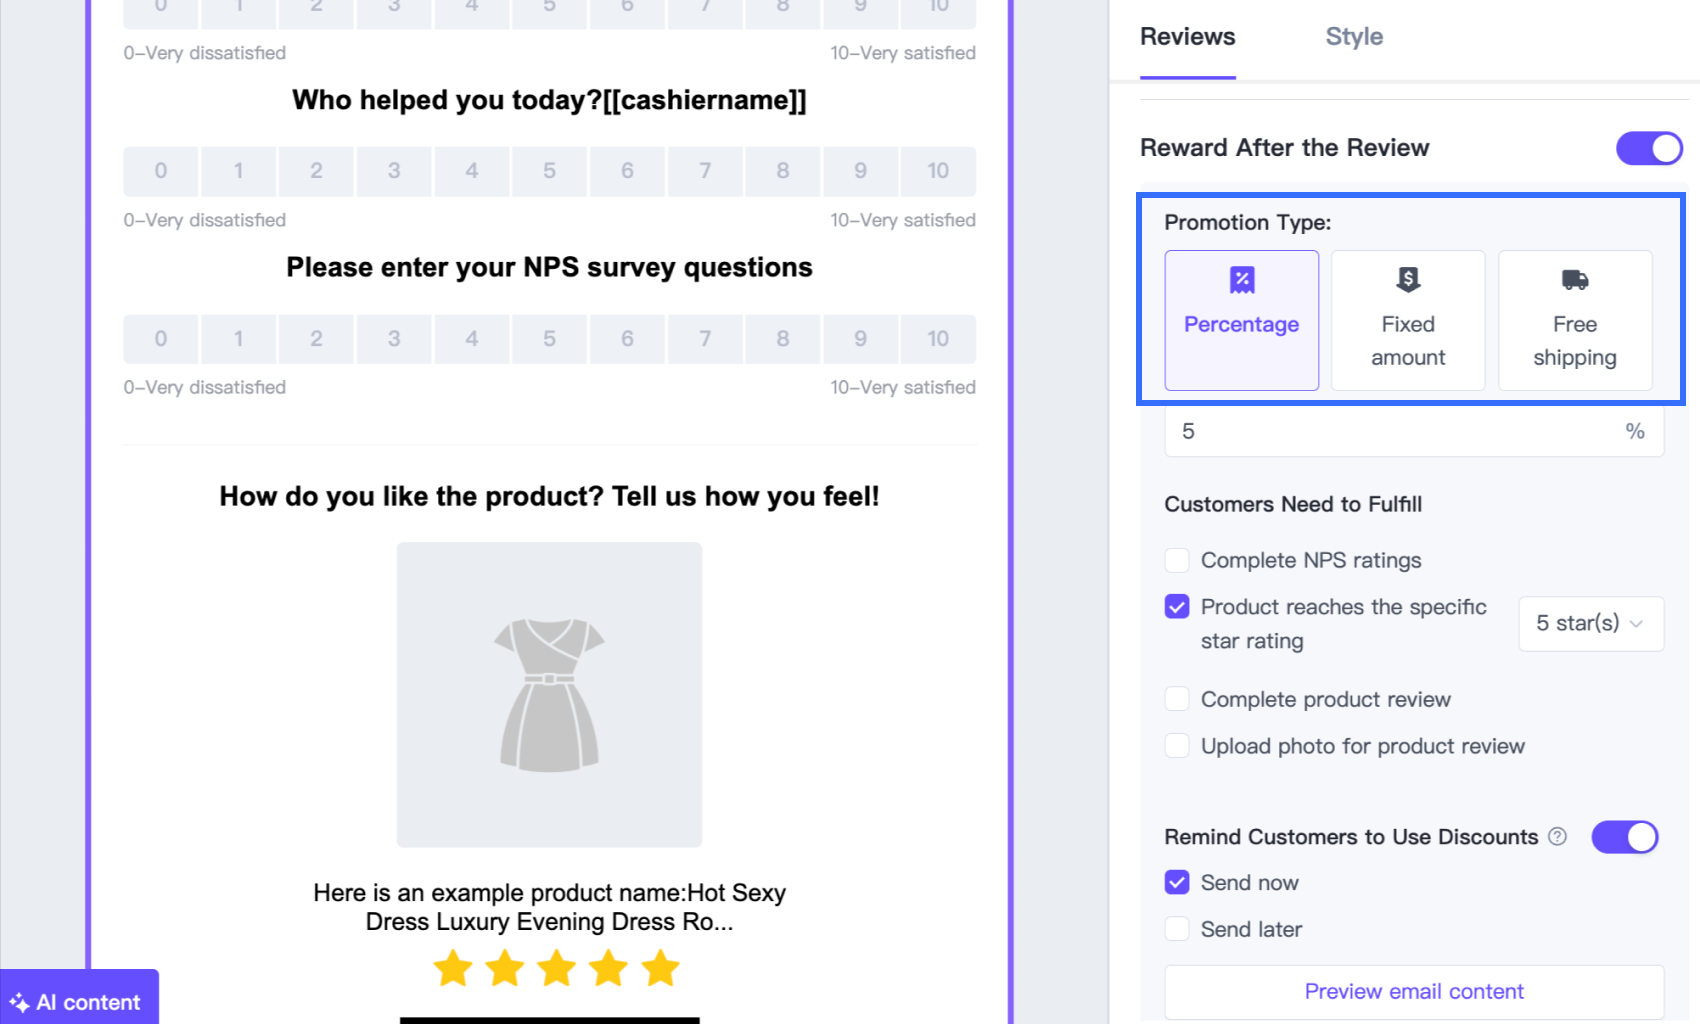Open the Reviews tab
Viewport: 1700px width, 1024px height.
tap(1187, 37)
